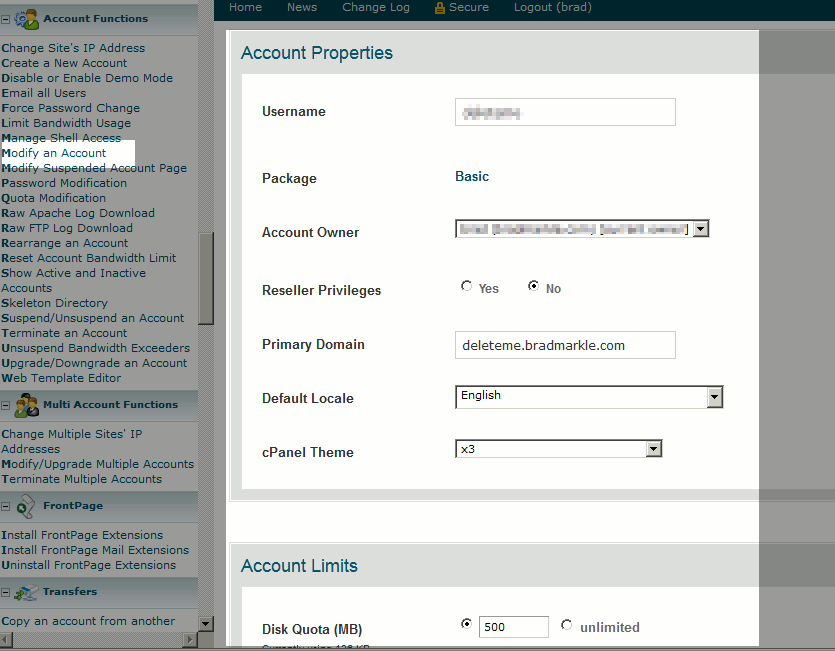
Task: Open Raw Apache Log Download link
Action: (x=78, y=213)
